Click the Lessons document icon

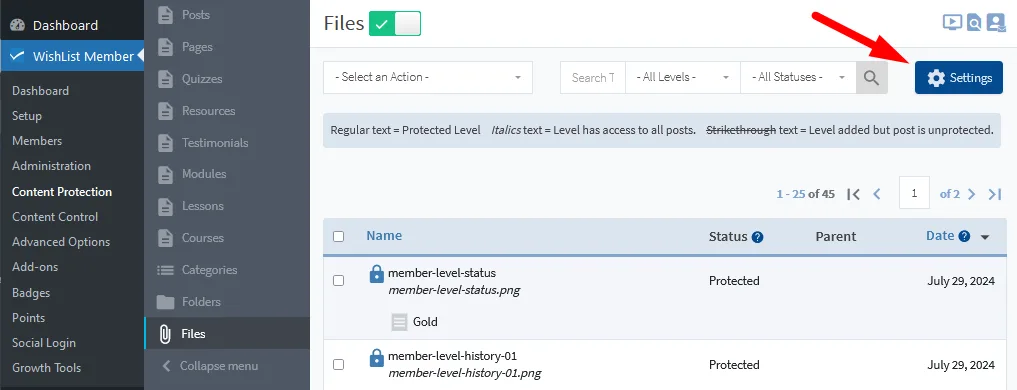click(x=166, y=206)
